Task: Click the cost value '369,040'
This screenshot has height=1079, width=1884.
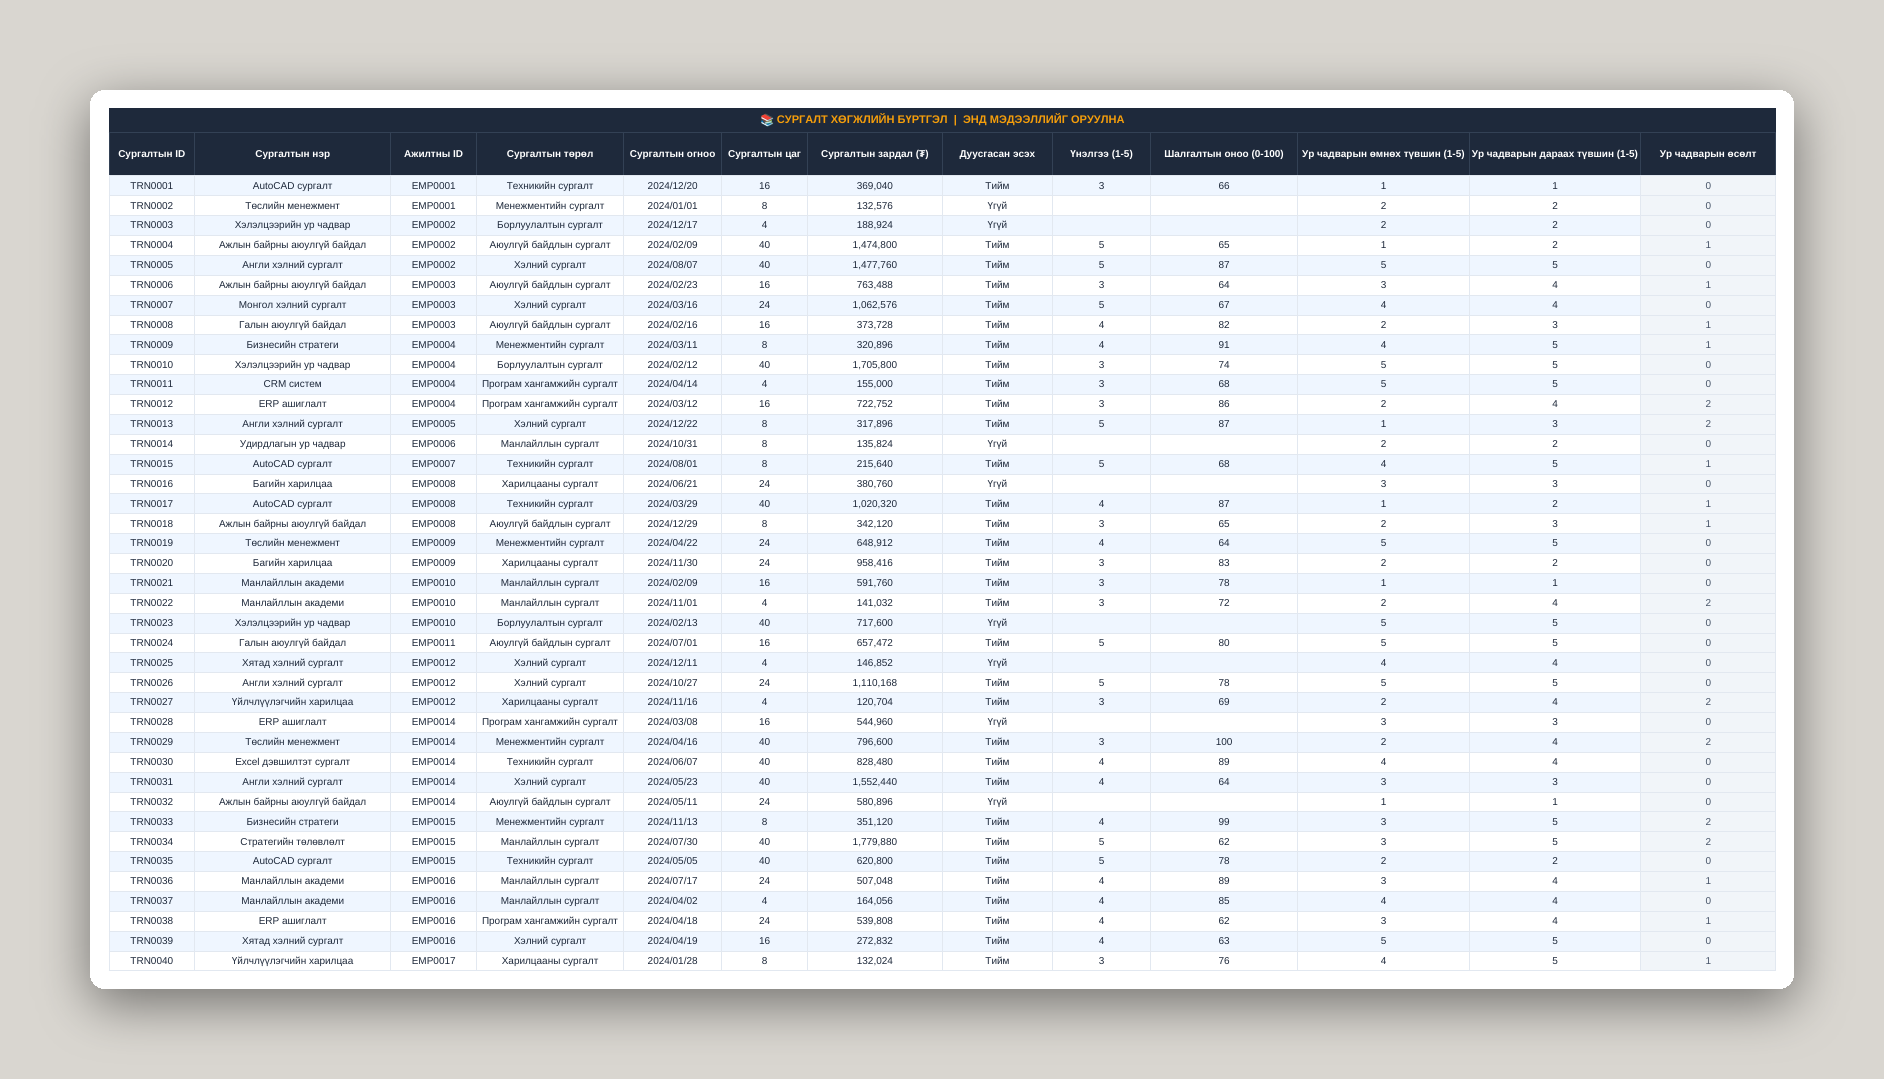Action: coord(875,186)
